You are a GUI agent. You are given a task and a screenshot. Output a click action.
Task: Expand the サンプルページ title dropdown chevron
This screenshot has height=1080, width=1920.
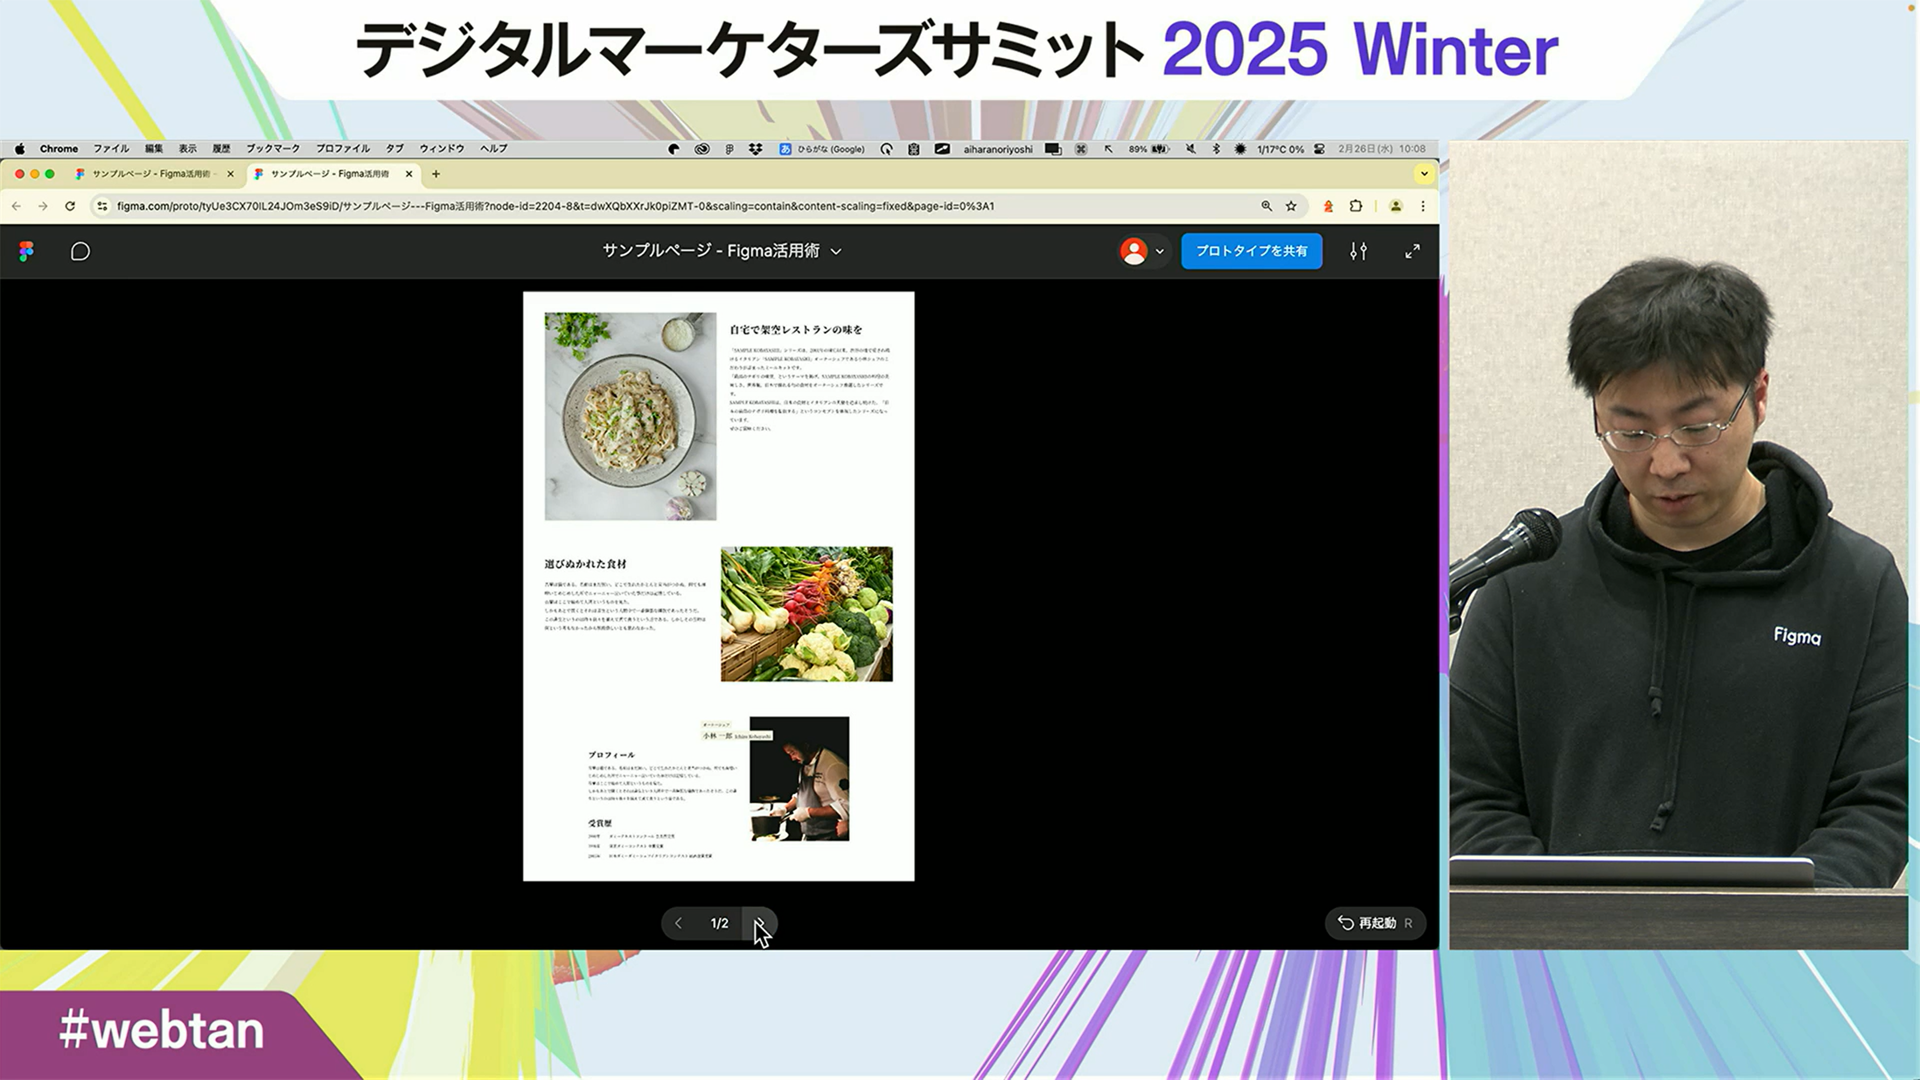pos(836,251)
